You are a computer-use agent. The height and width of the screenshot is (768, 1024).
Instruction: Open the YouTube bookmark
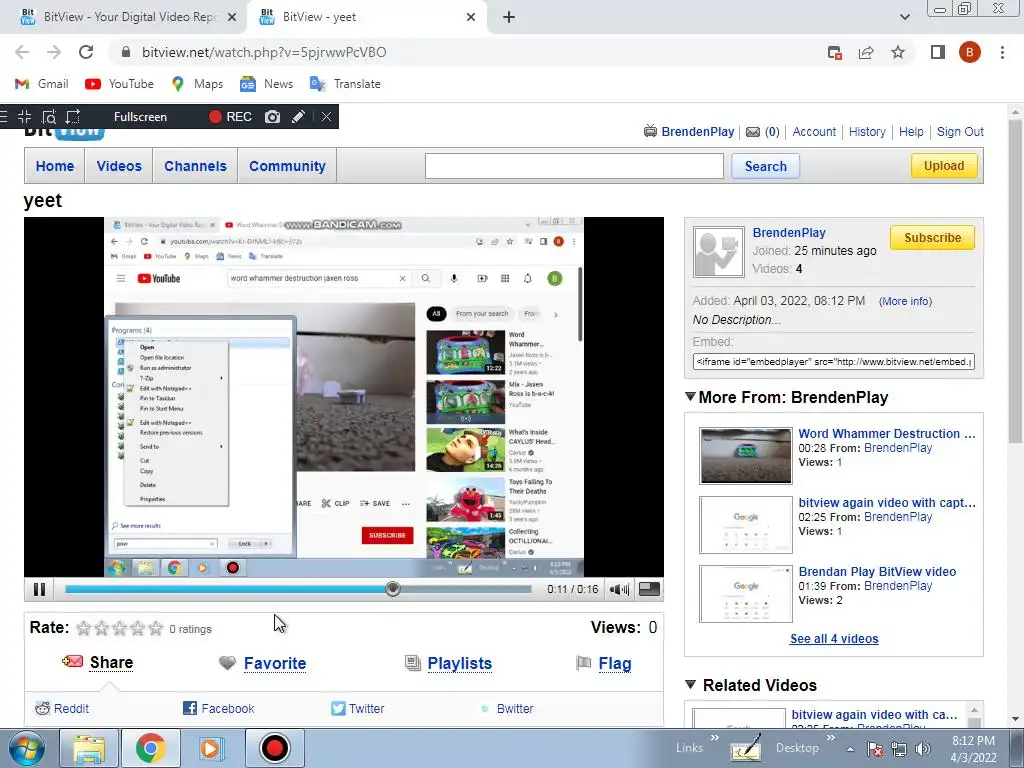coord(120,84)
